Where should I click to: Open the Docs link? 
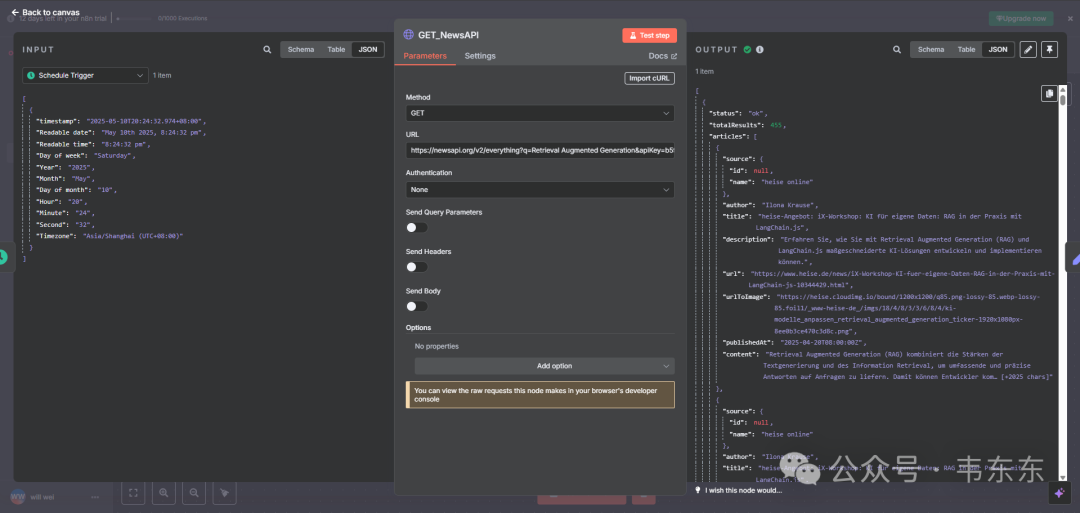pos(663,56)
